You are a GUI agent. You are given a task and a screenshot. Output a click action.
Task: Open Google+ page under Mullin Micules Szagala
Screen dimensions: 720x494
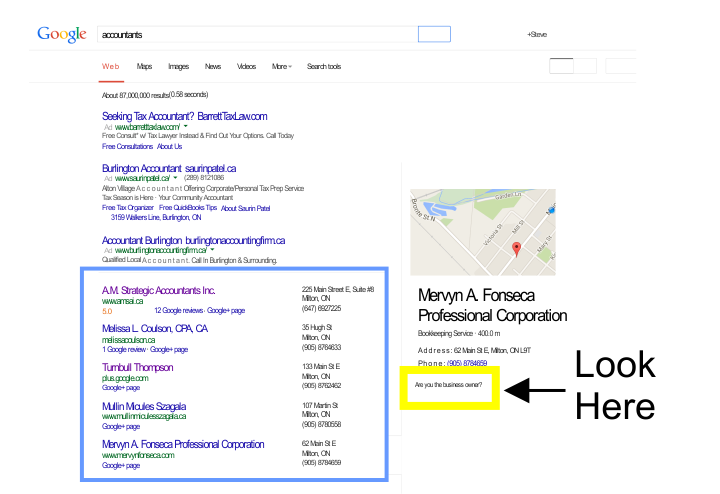121,427
